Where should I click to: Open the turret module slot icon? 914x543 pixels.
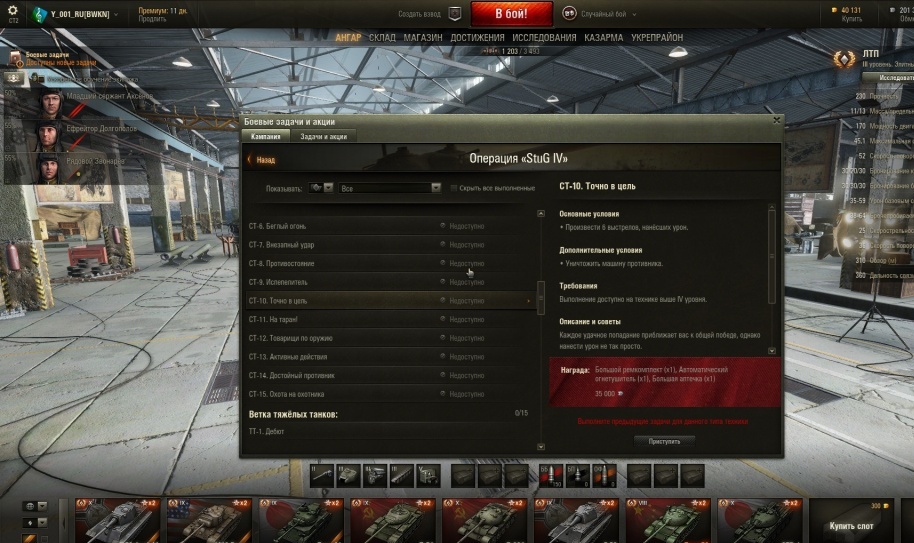tap(348, 476)
